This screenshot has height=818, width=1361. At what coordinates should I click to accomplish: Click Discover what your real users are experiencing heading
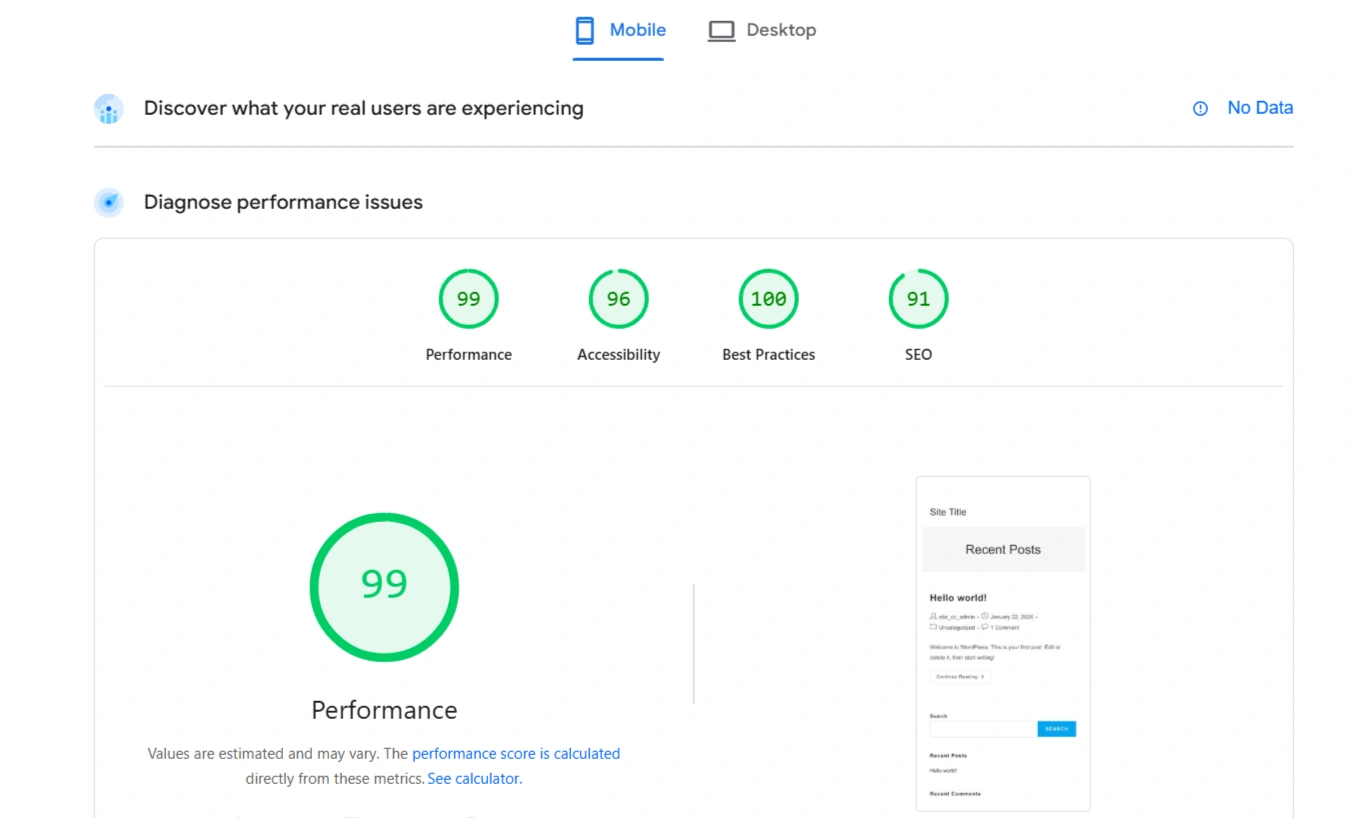pyautogui.click(x=363, y=108)
